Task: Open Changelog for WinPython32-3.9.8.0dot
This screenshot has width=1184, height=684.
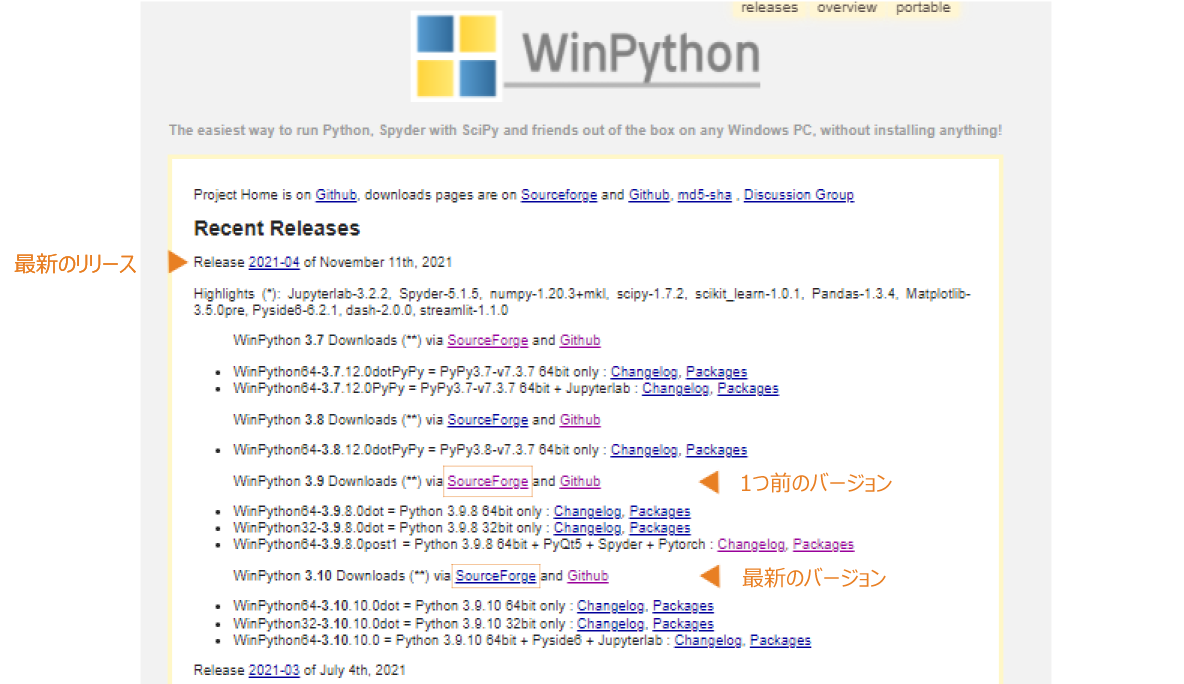Action: [x=587, y=528]
